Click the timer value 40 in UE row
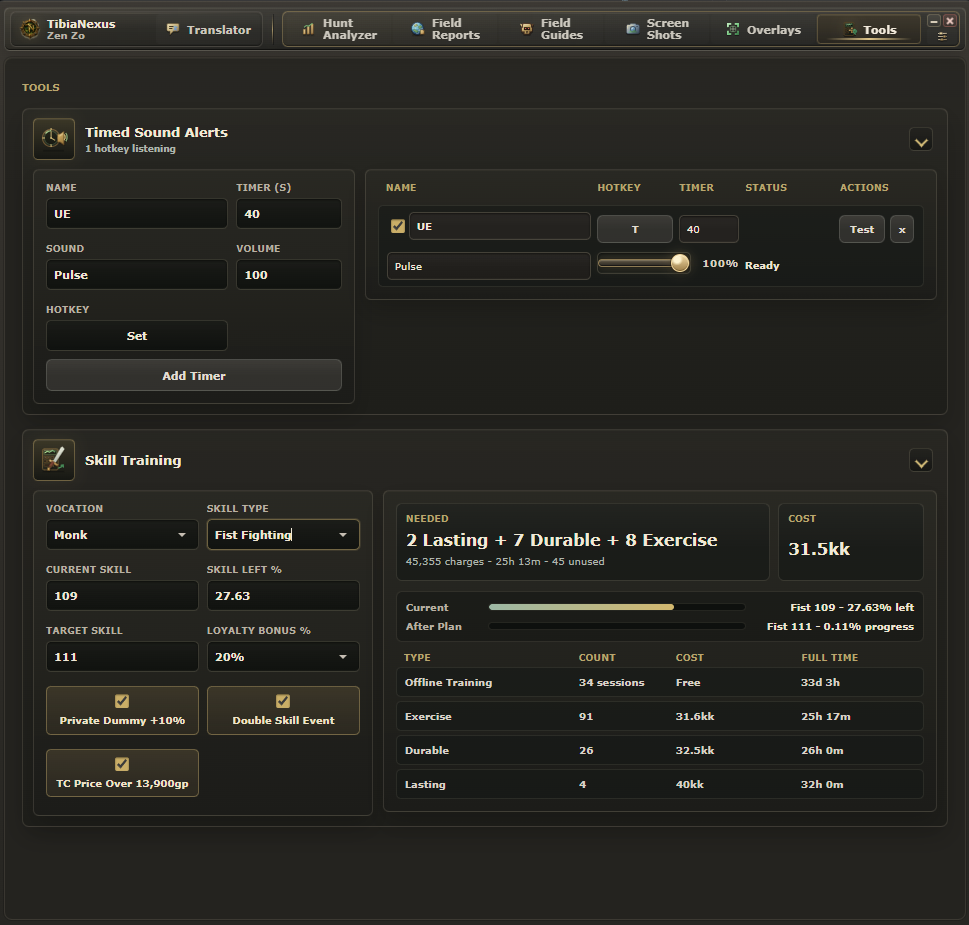 pos(708,229)
